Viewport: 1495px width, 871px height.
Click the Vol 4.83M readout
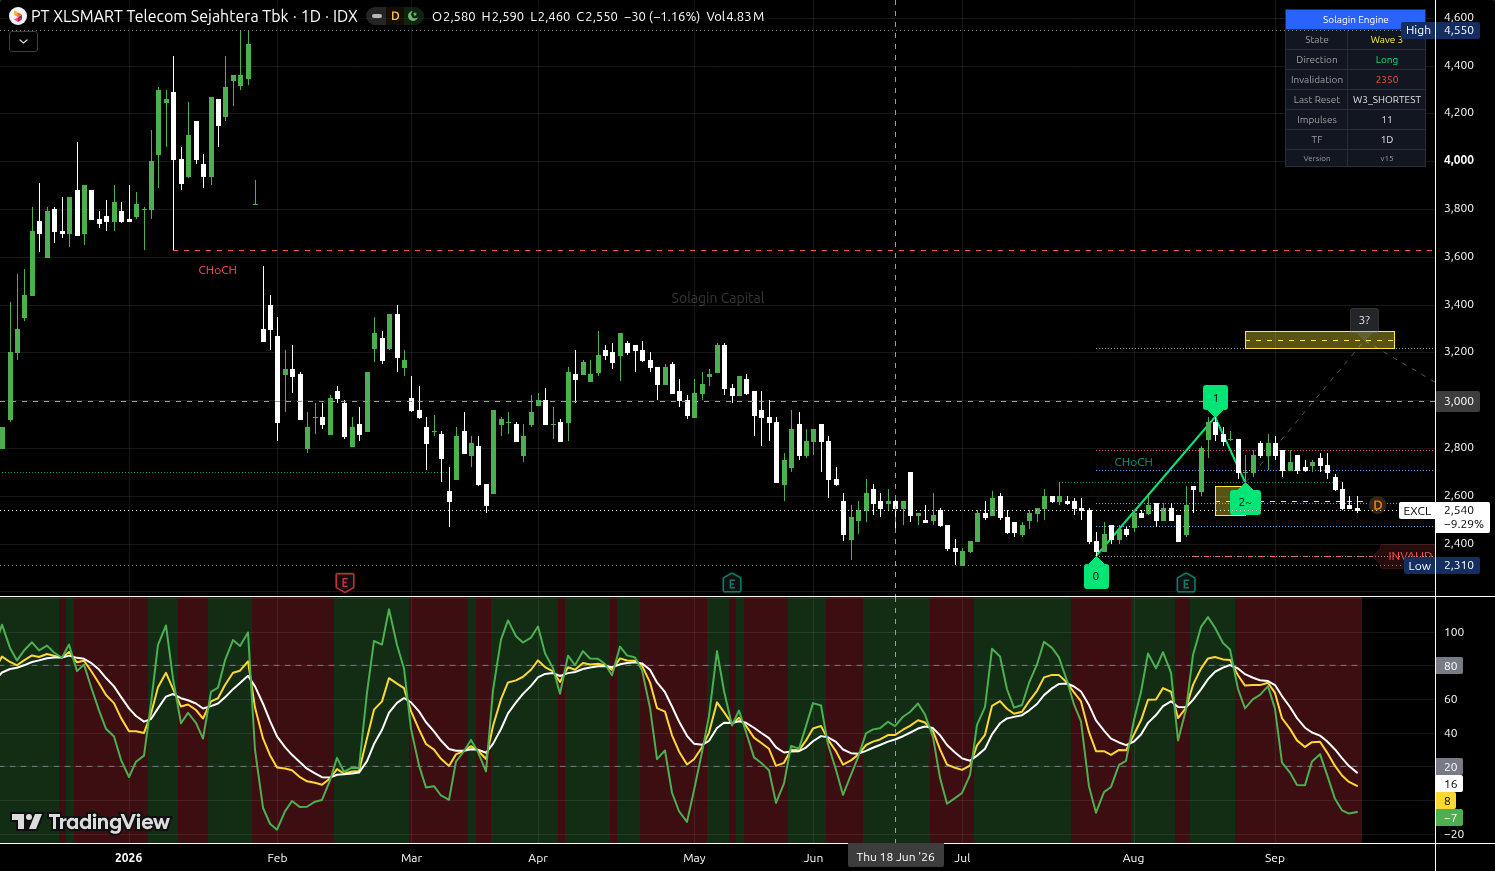pos(734,16)
